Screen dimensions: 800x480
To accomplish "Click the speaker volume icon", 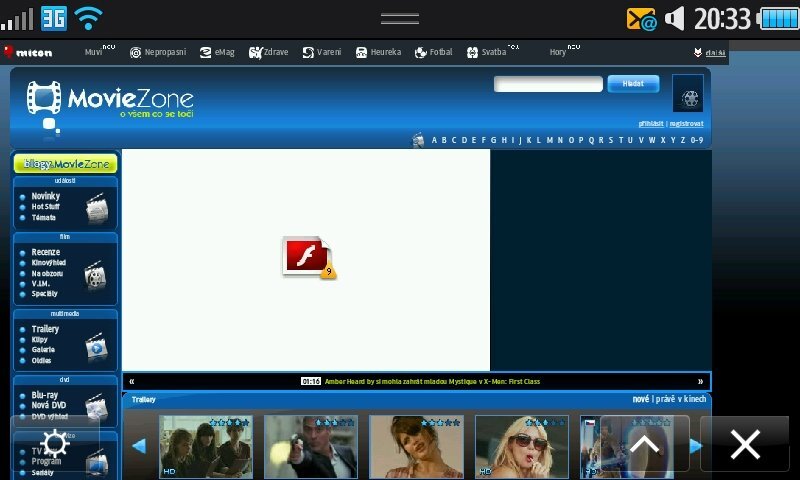I will (676, 18).
